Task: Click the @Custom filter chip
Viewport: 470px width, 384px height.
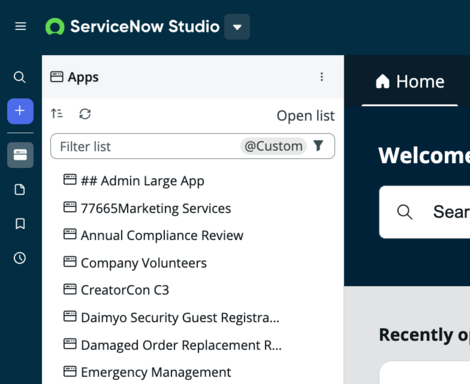Action: point(273,146)
